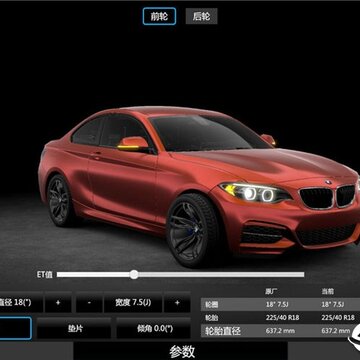Click 637.2 mm in the 原厂 column
The width and height of the screenshot is (360, 360).
(x=280, y=331)
